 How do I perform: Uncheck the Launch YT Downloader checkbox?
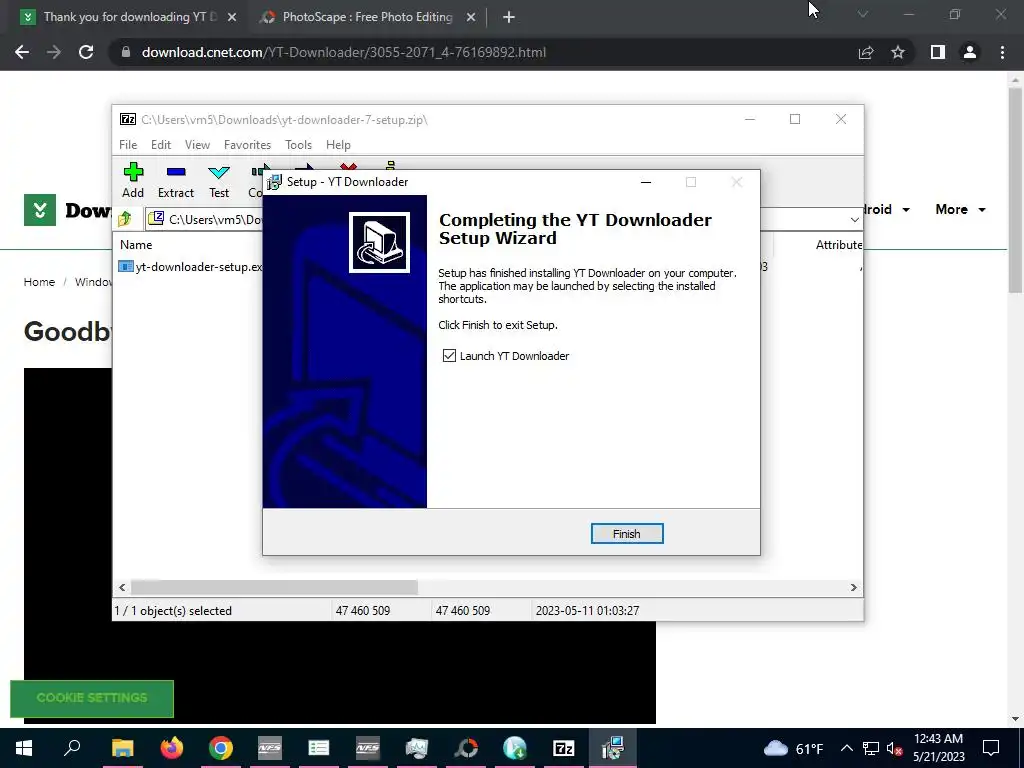[x=449, y=355]
